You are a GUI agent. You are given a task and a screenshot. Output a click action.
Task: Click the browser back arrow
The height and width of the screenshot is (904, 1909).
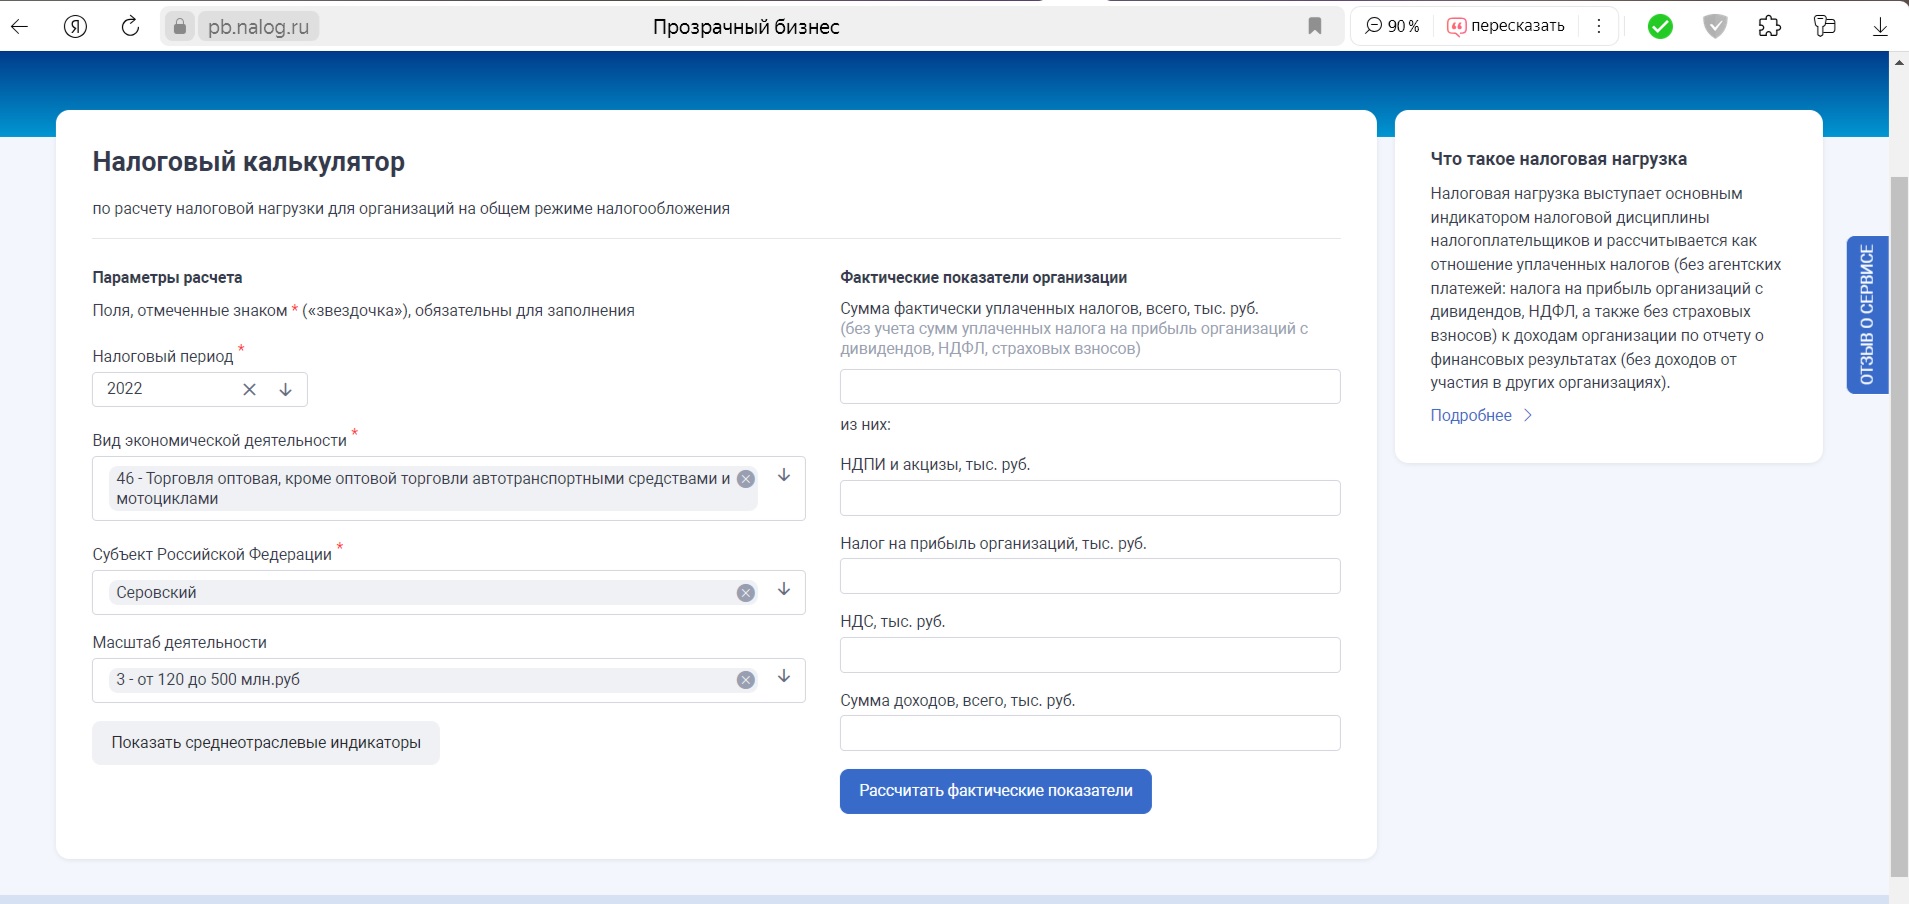click(x=19, y=27)
